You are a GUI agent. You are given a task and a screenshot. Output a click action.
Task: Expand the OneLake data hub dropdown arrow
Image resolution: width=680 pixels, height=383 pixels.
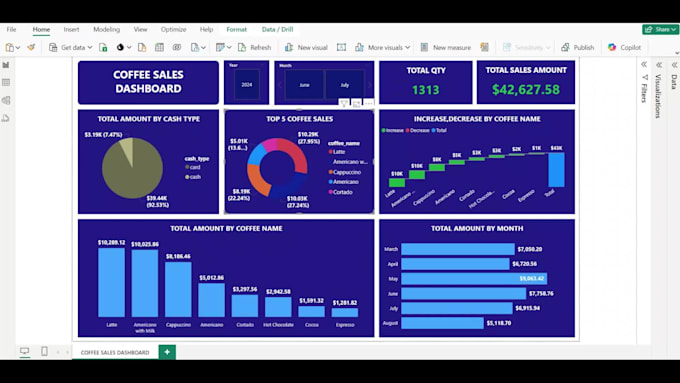coord(129,48)
